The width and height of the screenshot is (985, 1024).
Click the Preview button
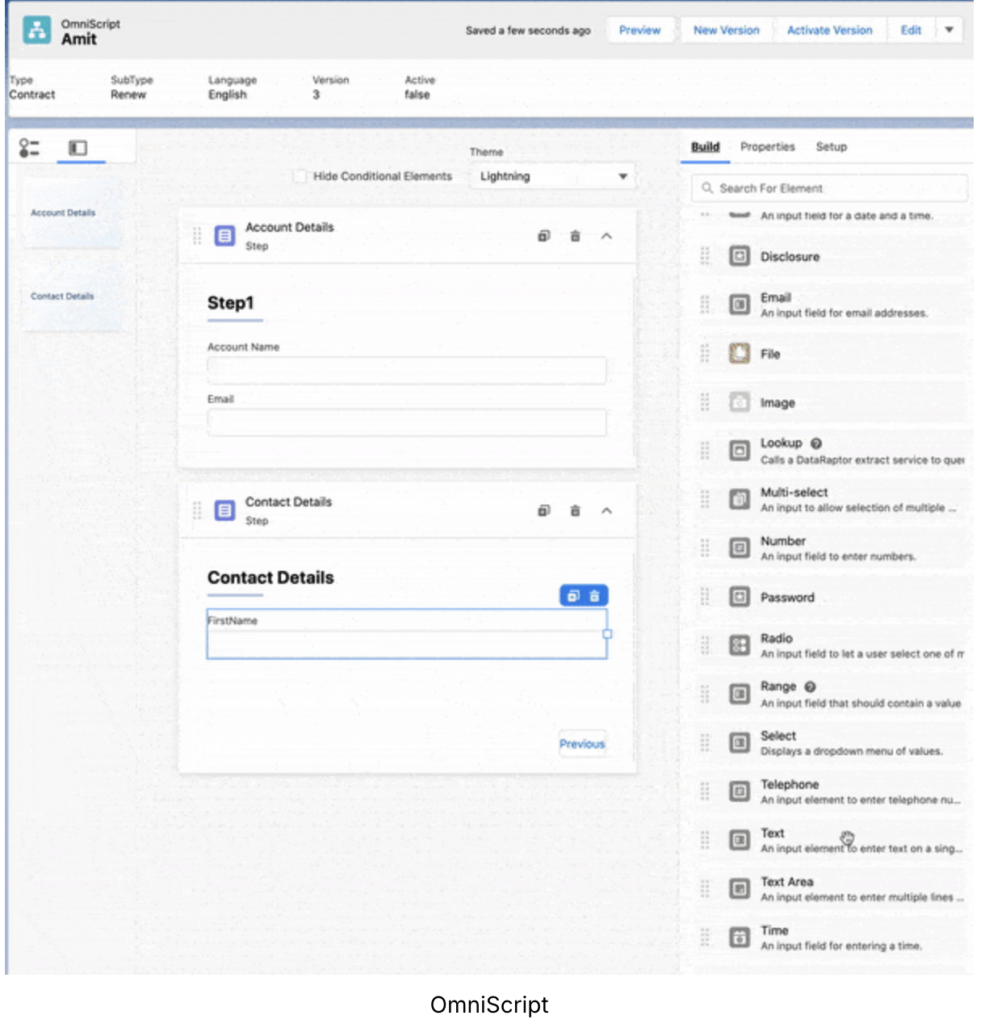click(639, 30)
